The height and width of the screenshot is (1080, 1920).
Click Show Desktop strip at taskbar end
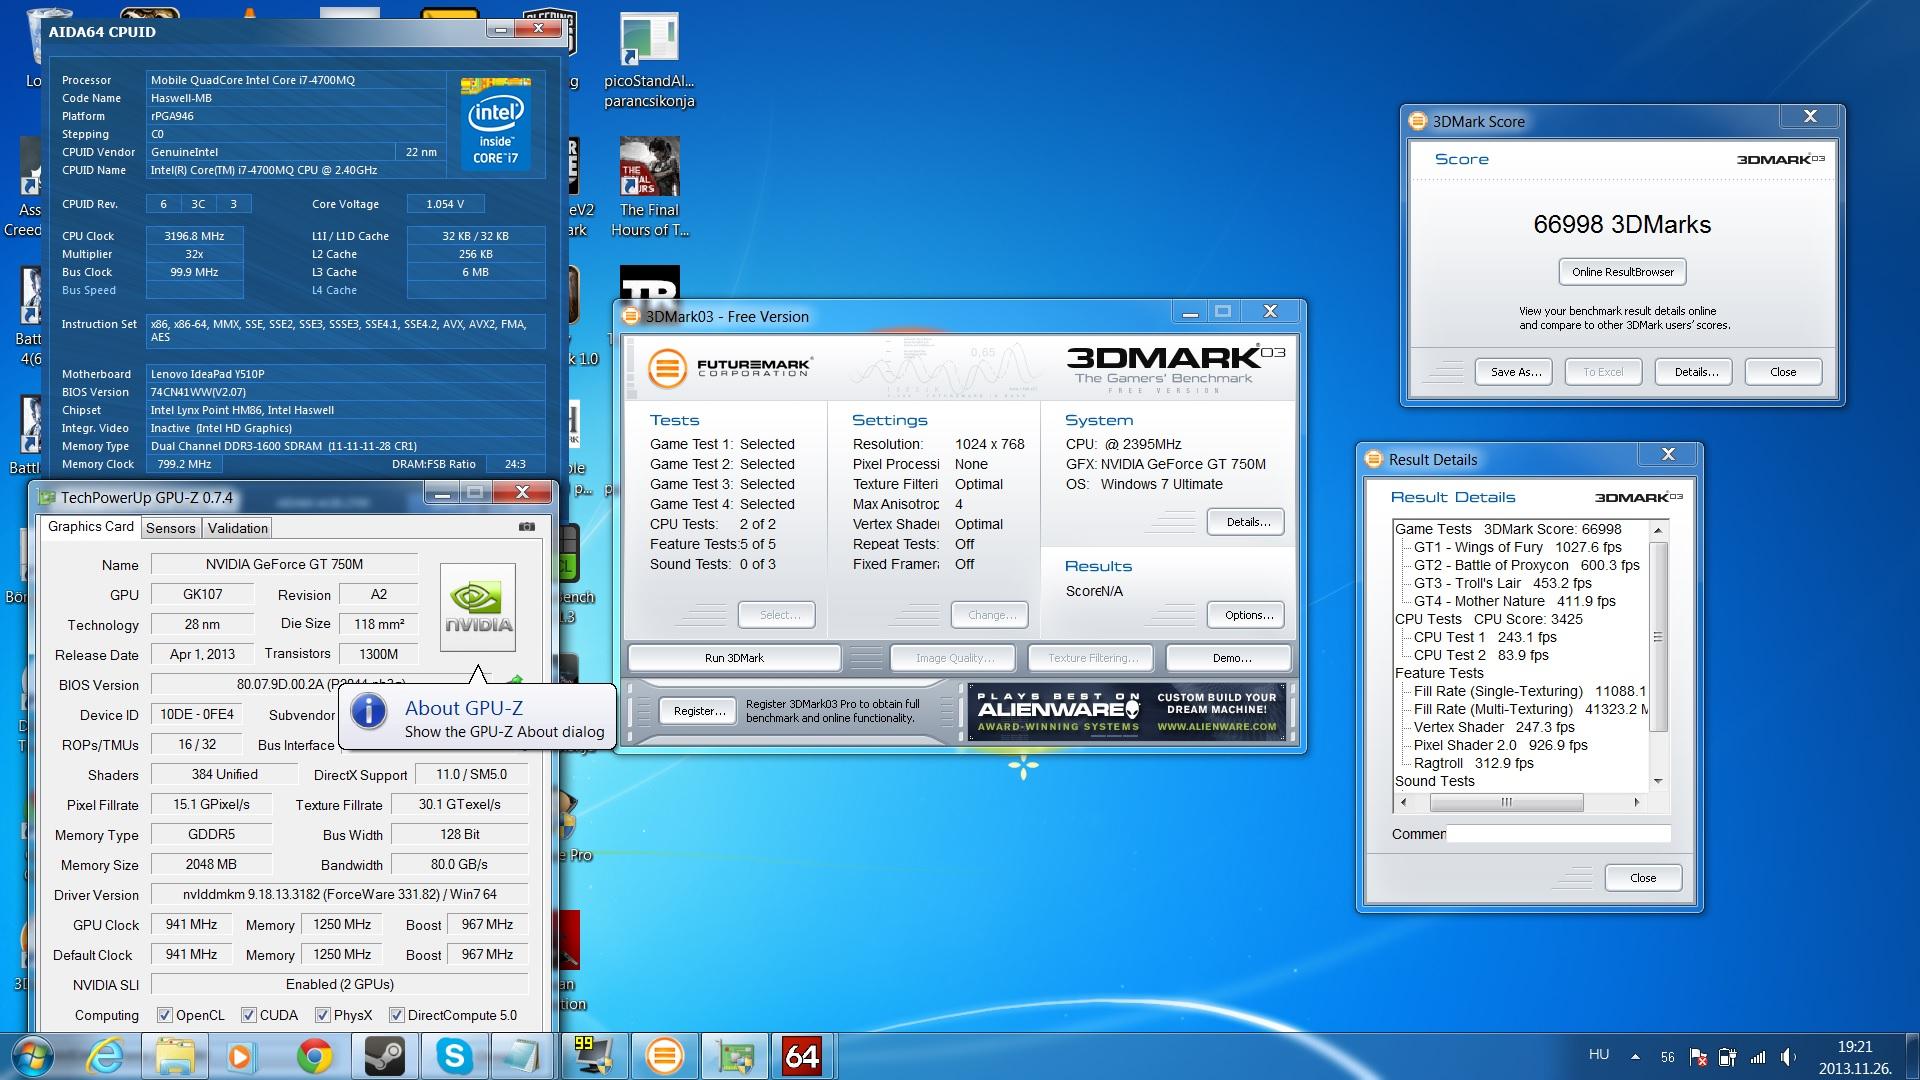1912,1057
